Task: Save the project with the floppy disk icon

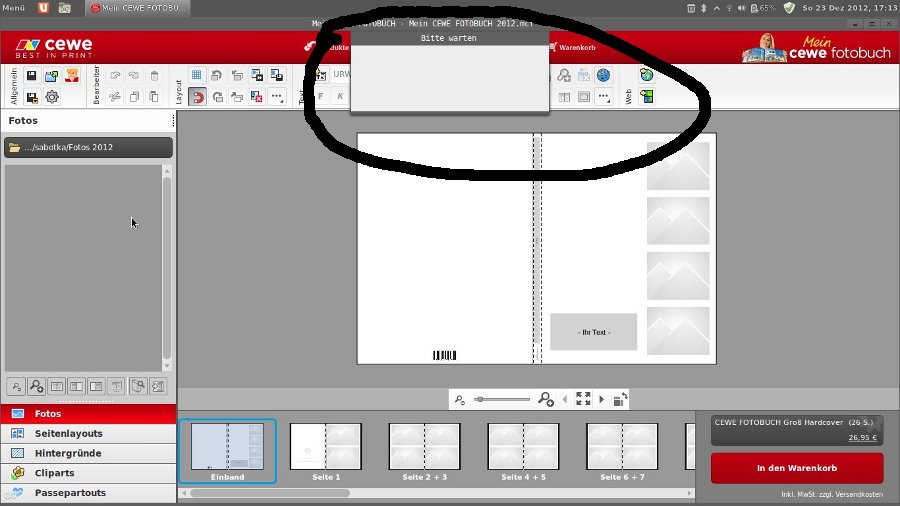Action: click(32, 76)
